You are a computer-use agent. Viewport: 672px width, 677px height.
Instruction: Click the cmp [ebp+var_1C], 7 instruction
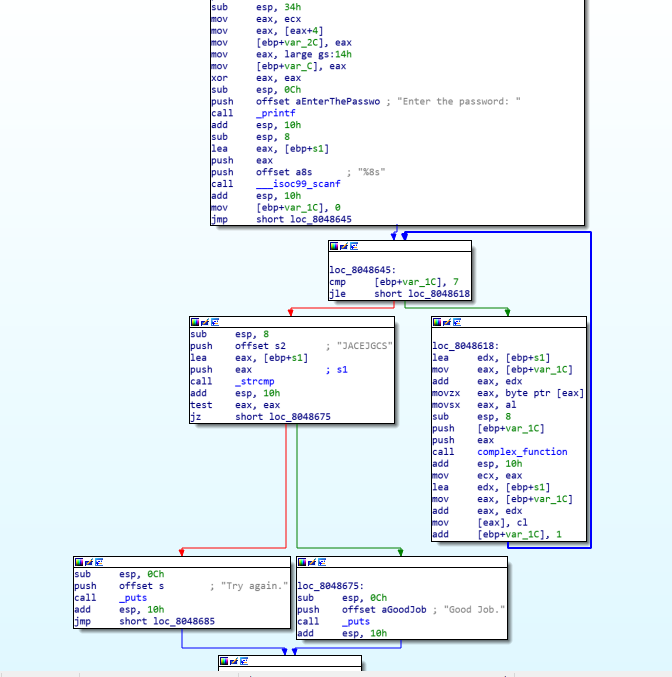coord(394,282)
